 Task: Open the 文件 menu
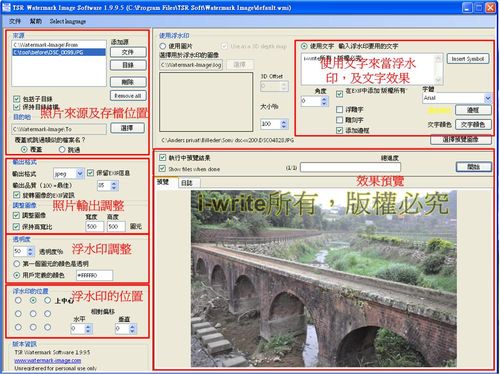click(15, 21)
